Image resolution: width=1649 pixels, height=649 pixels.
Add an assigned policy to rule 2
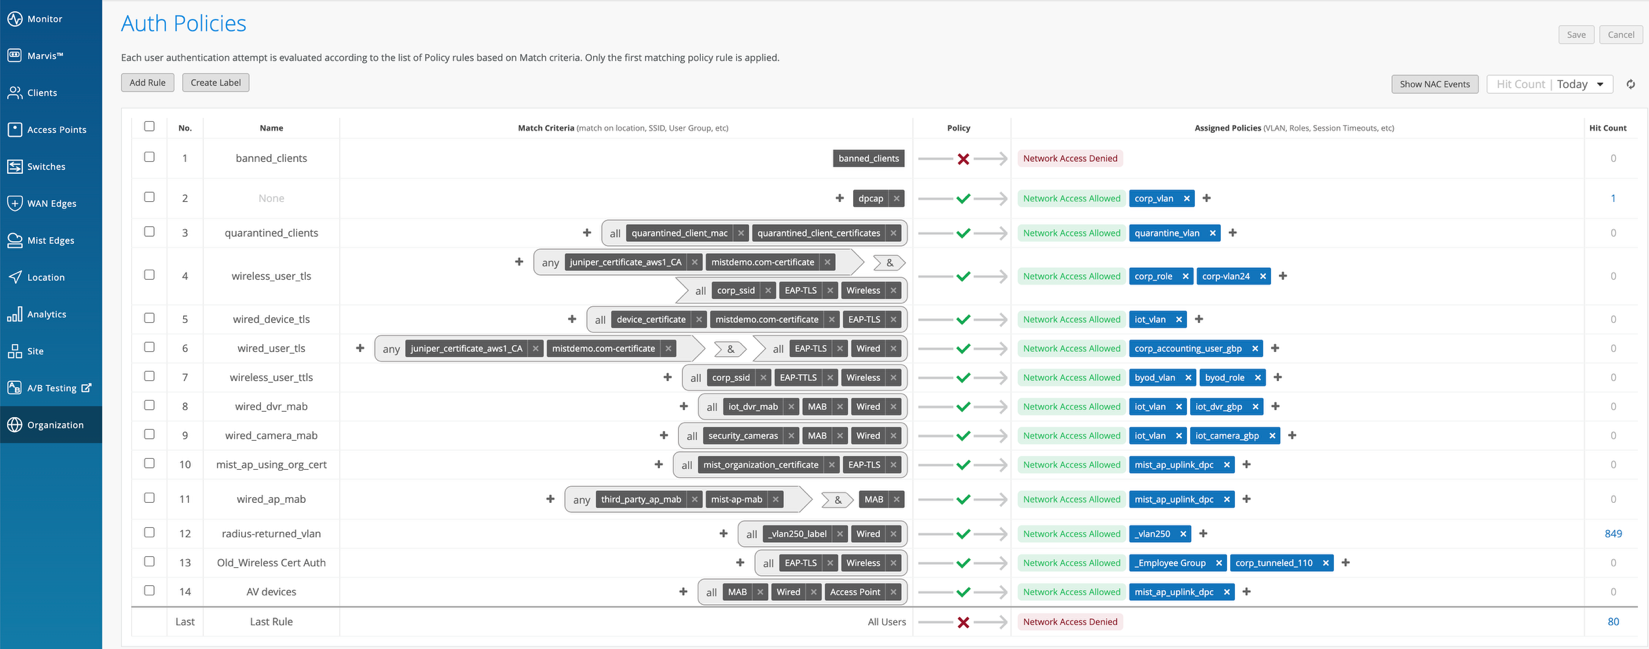tap(1207, 199)
